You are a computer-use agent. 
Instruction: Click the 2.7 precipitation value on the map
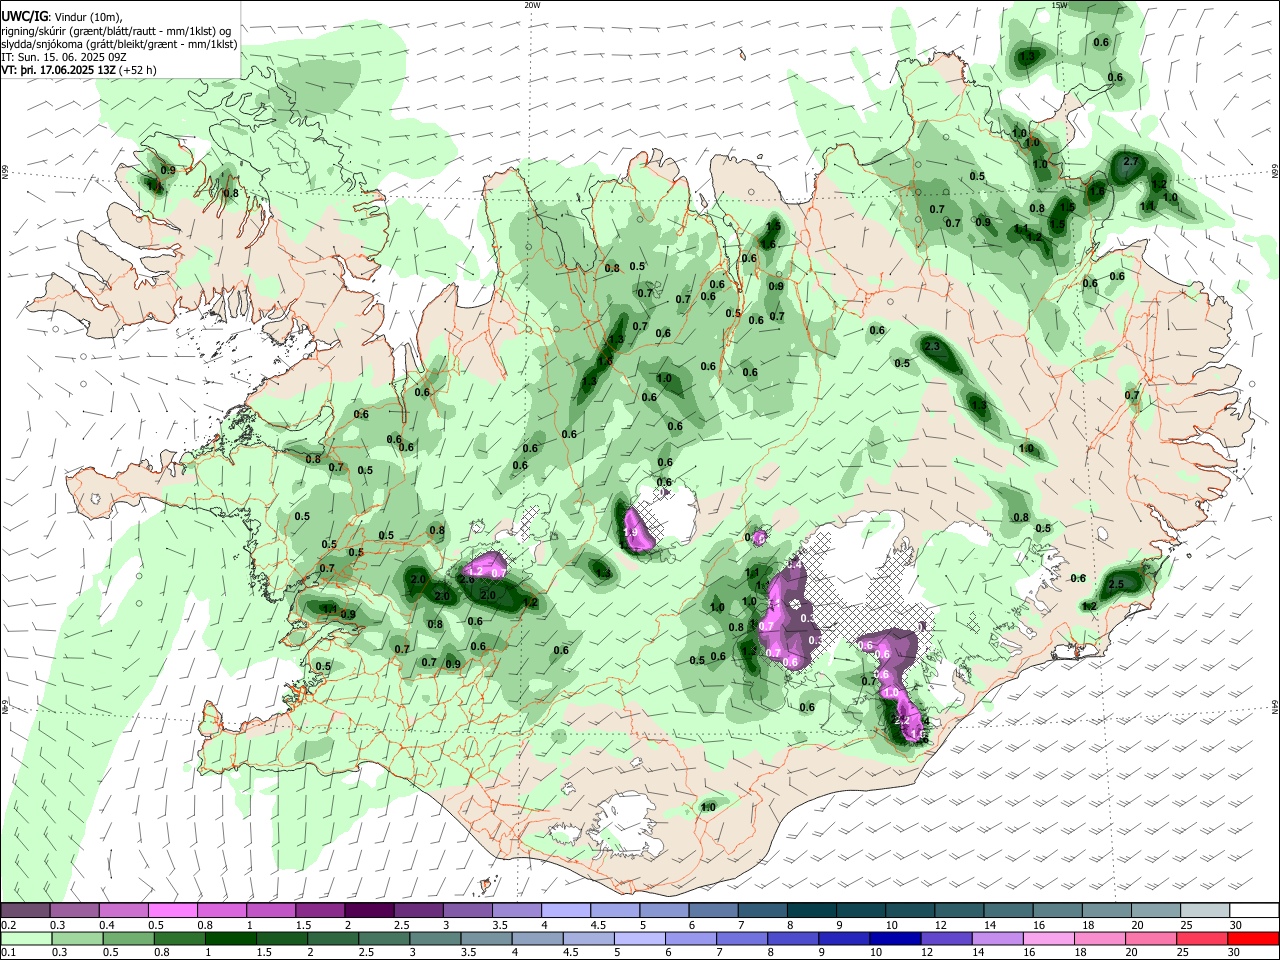(1131, 161)
